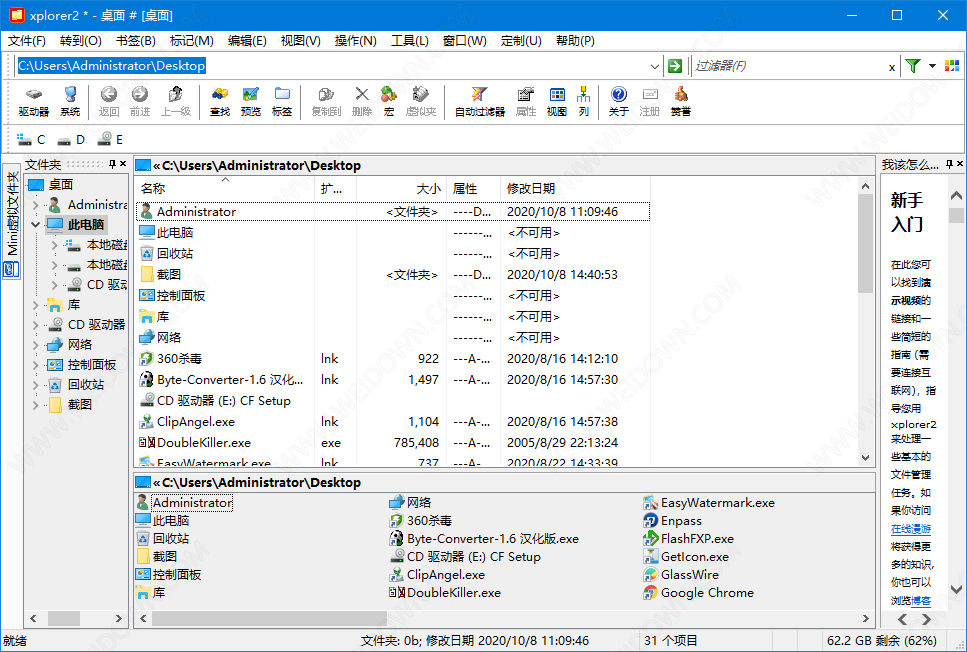Expand the 控制面板 tree node
This screenshot has height=652, width=967.
tap(35, 365)
